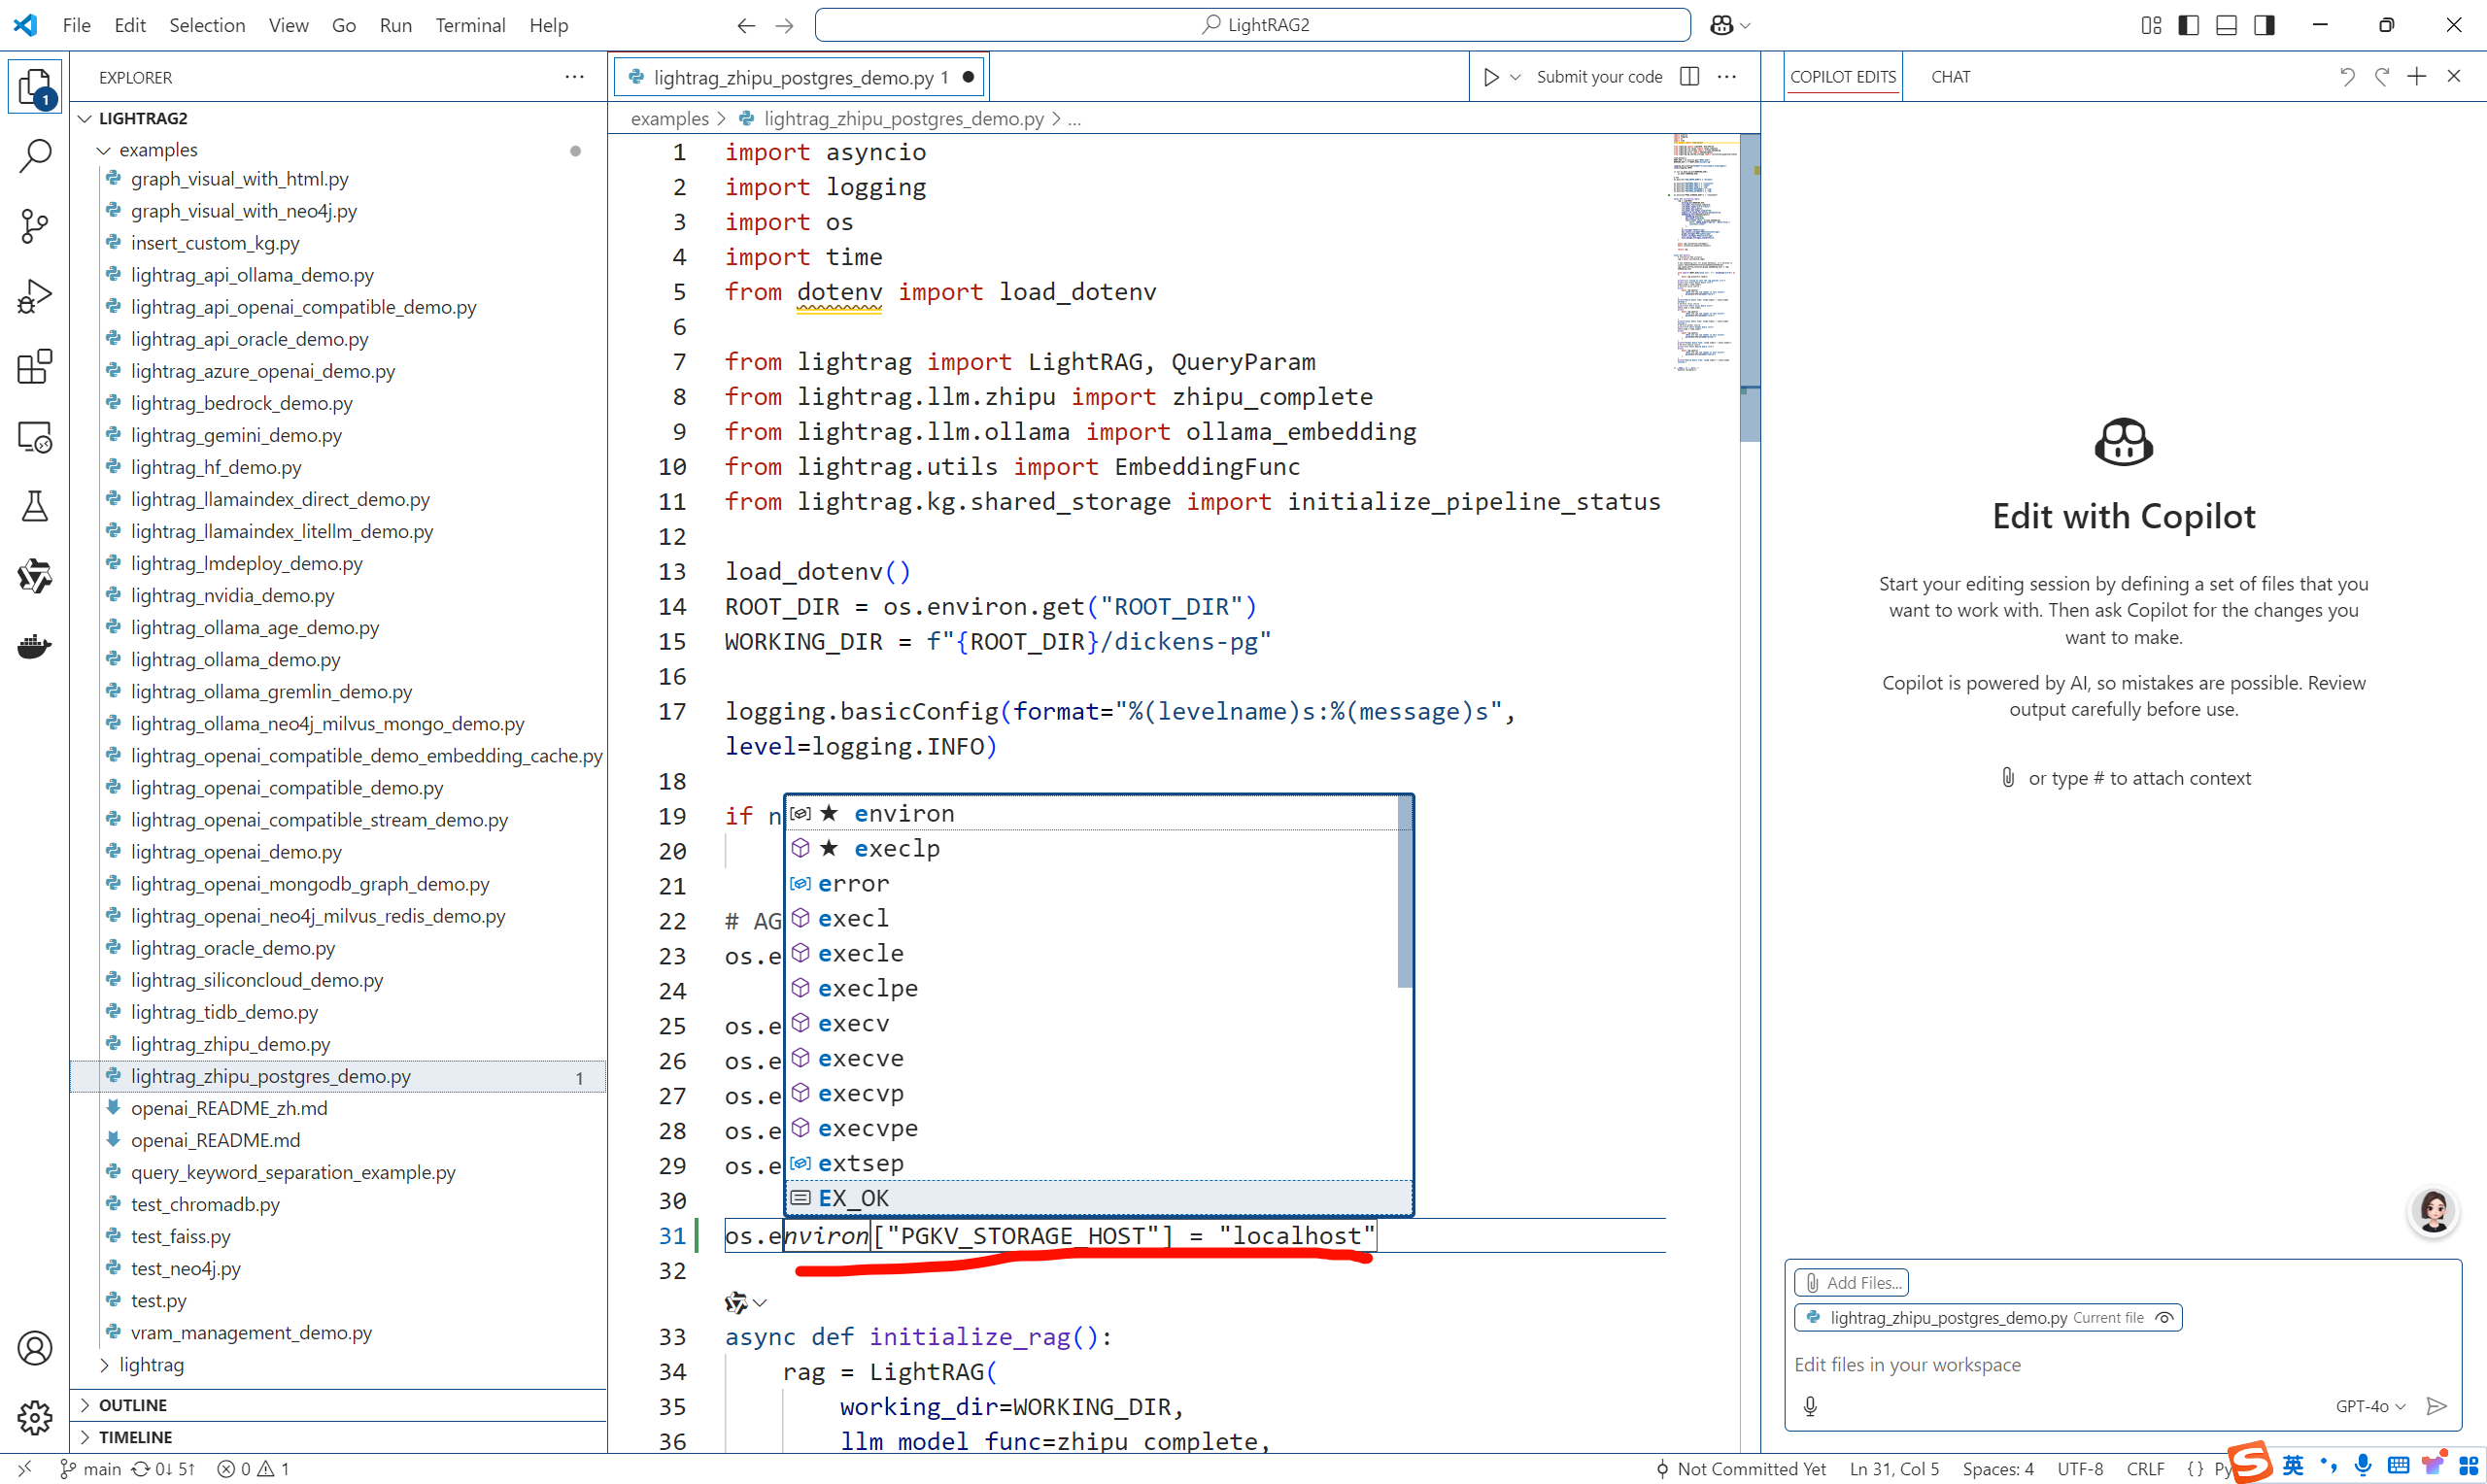Toggle current file context eye icon
The height and width of the screenshot is (1484, 2487).
[2164, 1317]
